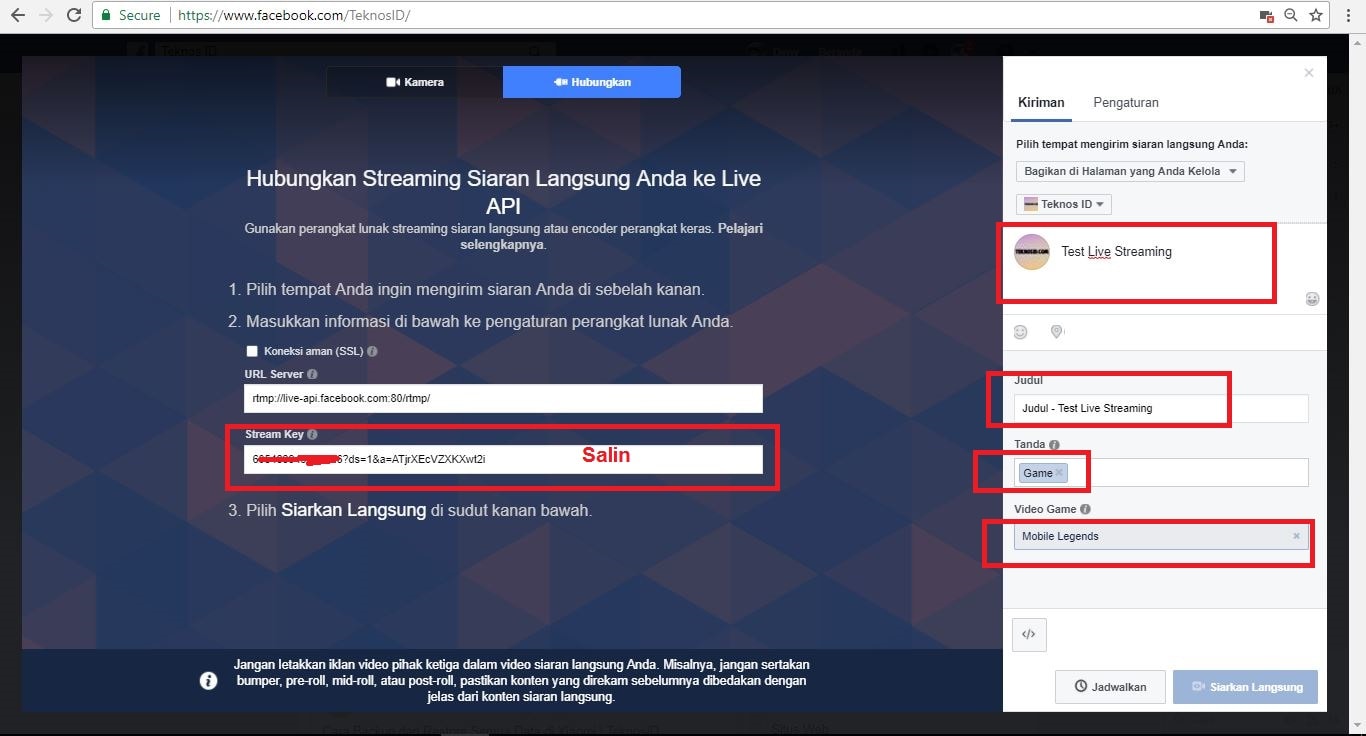Open browser zoom magnifier icon
The image size is (1366, 736).
coord(1291,16)
